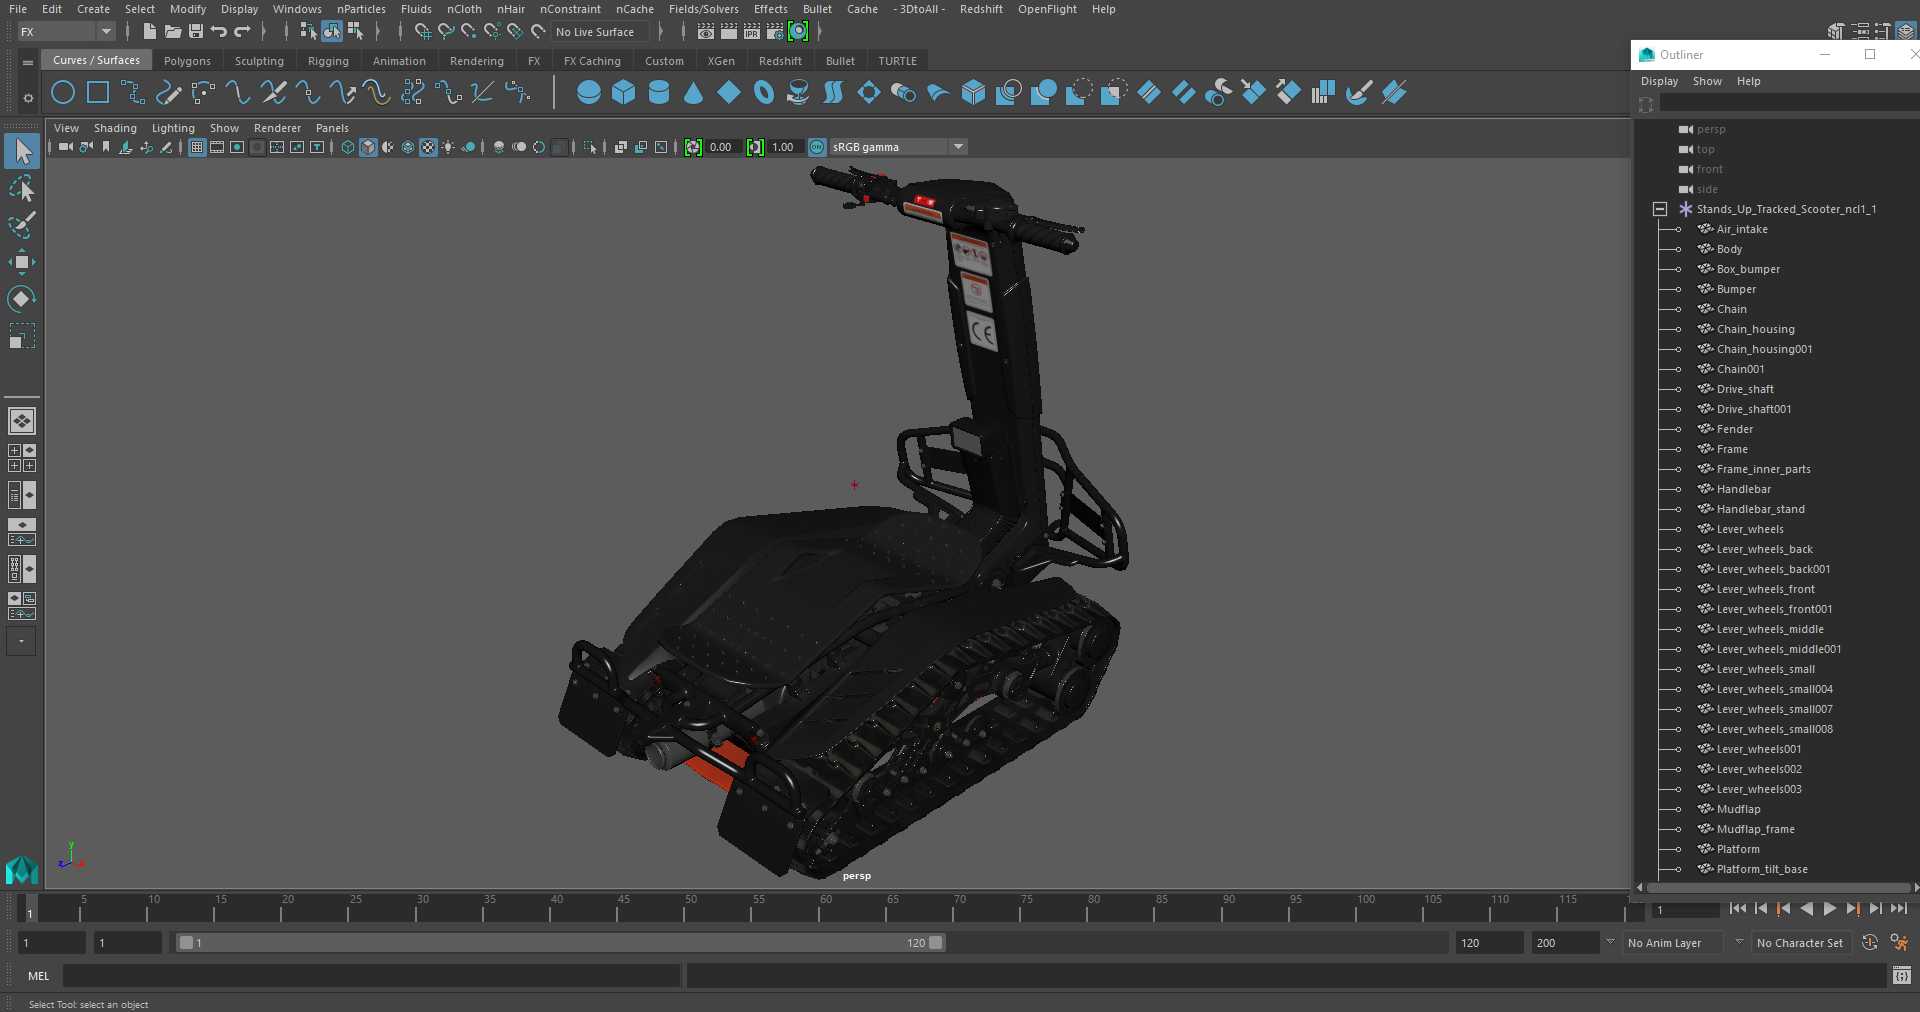This screenshot has width=1920, height=1012.
Task: Click the Open scene folder icon
Action: [173, 32]
